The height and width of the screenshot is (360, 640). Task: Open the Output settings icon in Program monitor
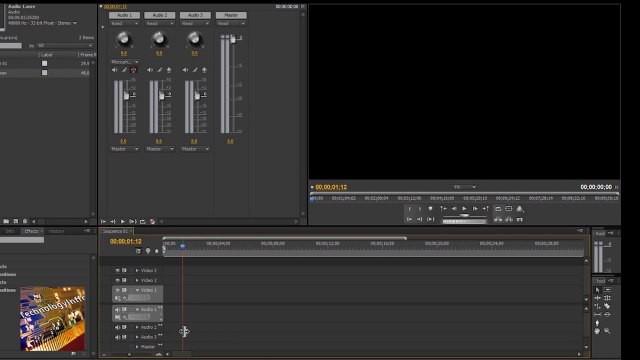(520, 209)
